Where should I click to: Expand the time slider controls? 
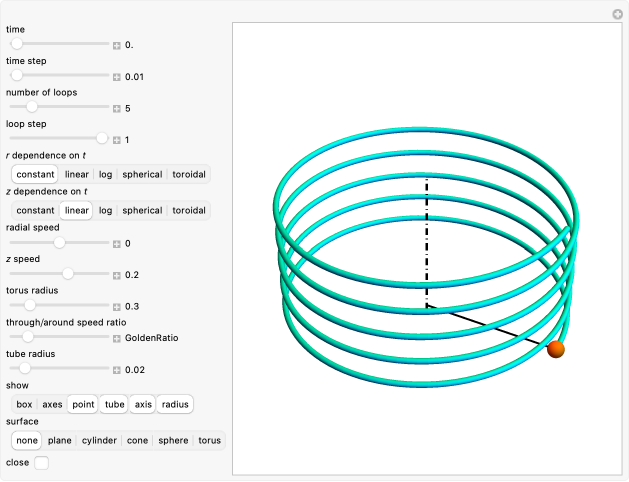tap(116, 45)
